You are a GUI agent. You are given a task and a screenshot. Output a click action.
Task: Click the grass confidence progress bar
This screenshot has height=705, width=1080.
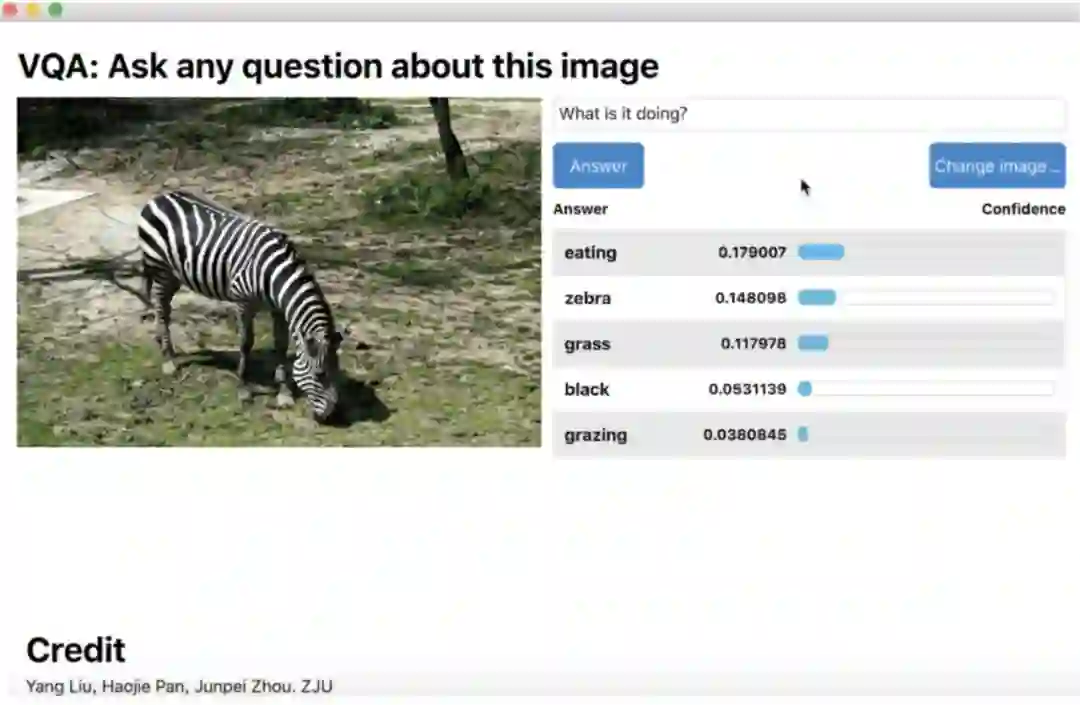point(926,343)
